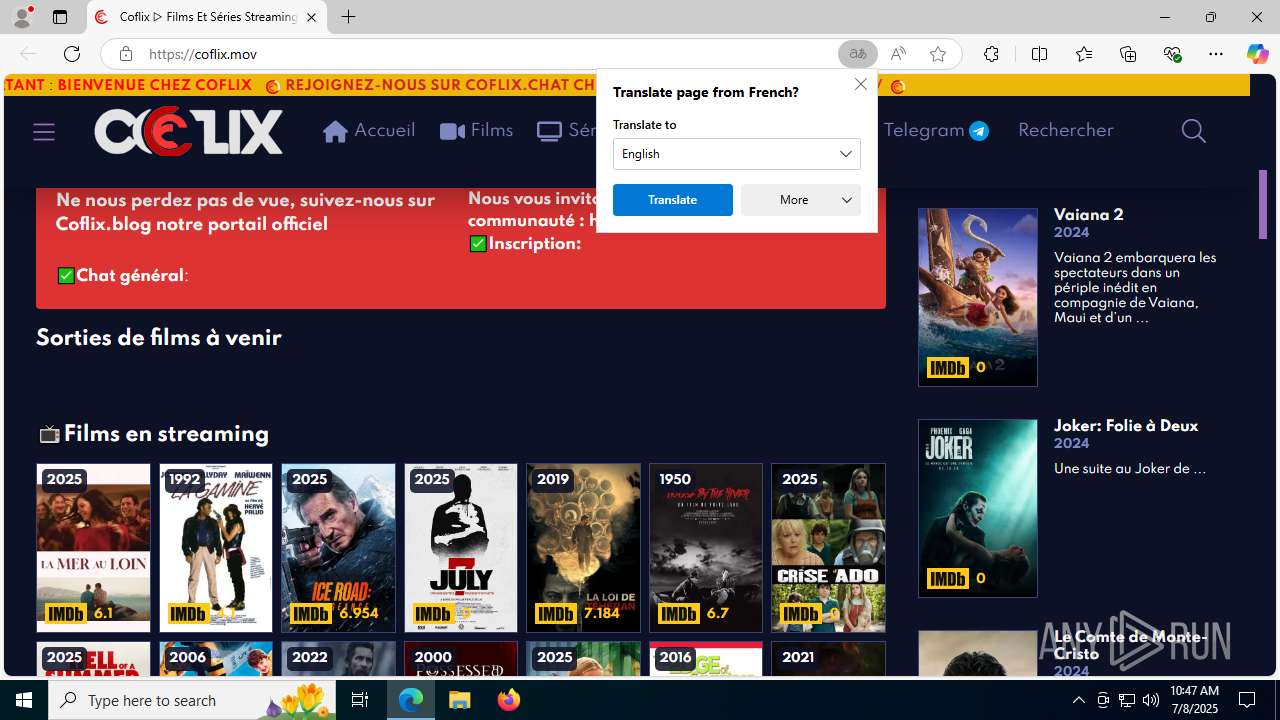Open the July 2025 movie poster
Viewport: 1280px width, 720px height.
pyautogui.click(x=461, y=548)
